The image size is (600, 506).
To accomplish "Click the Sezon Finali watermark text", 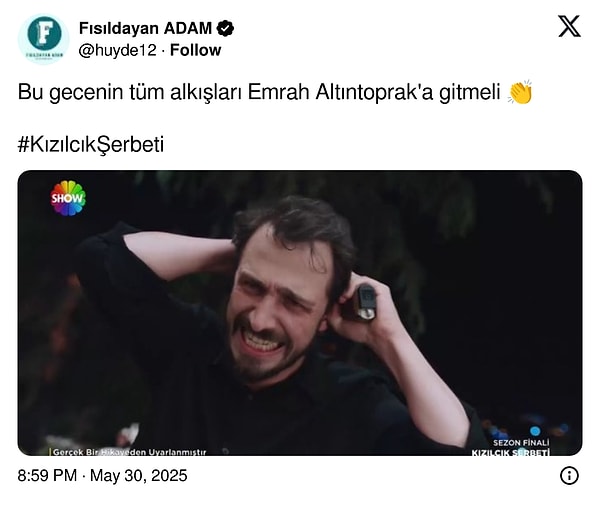I will (521, 443).
